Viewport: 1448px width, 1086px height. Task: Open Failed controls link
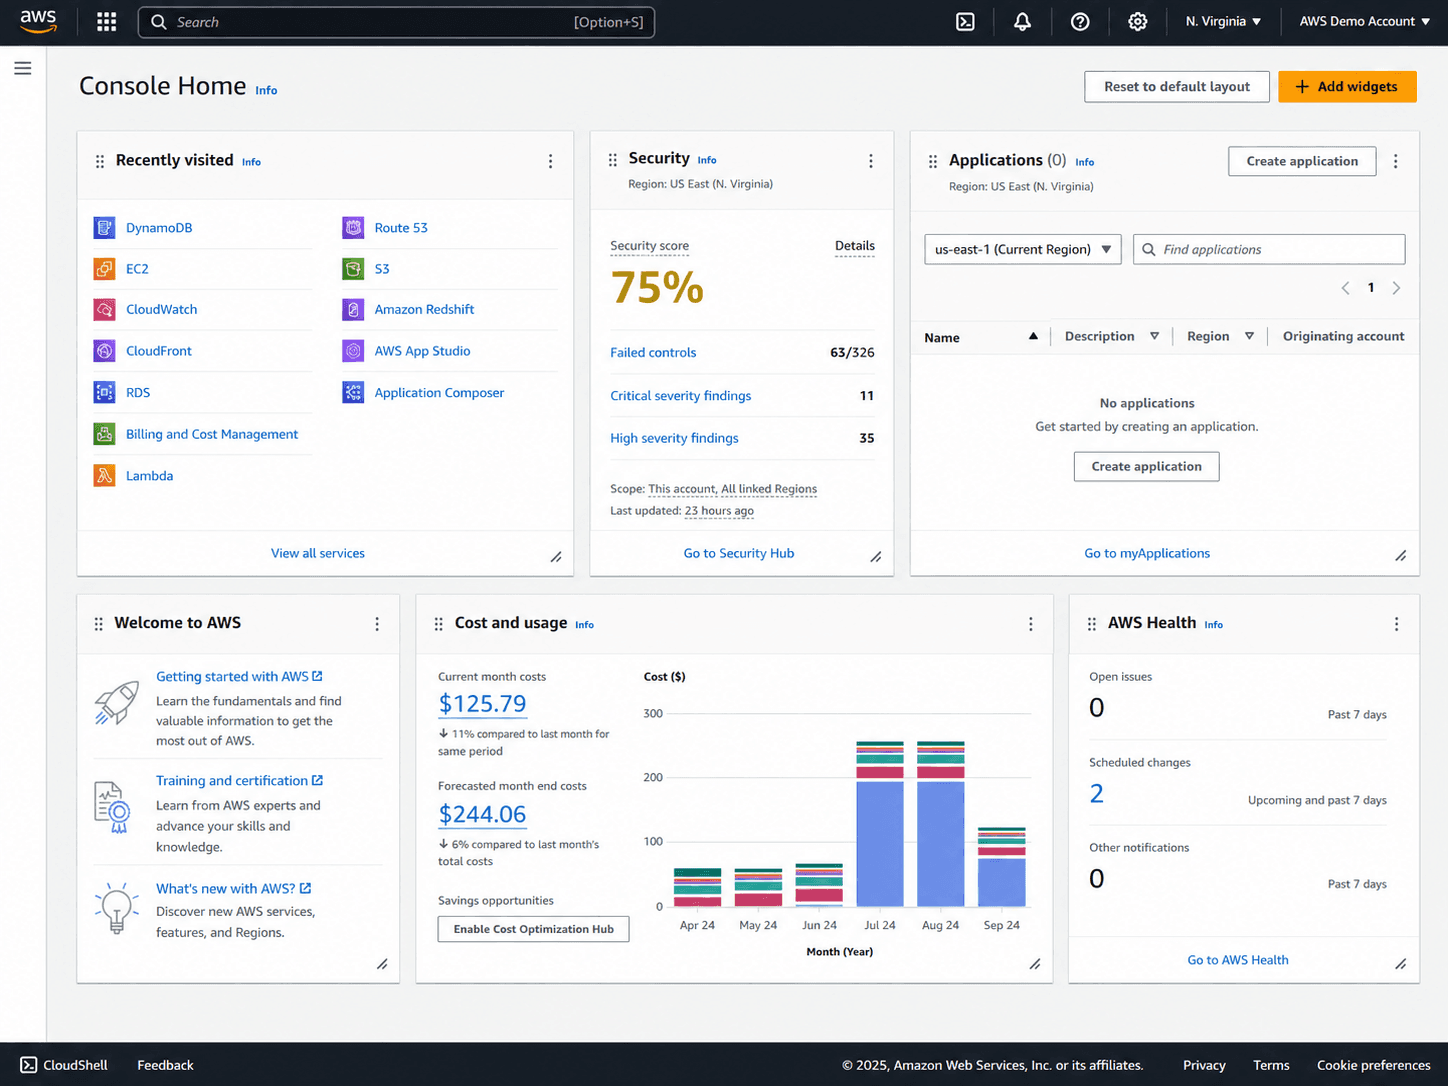pos(653,353)
